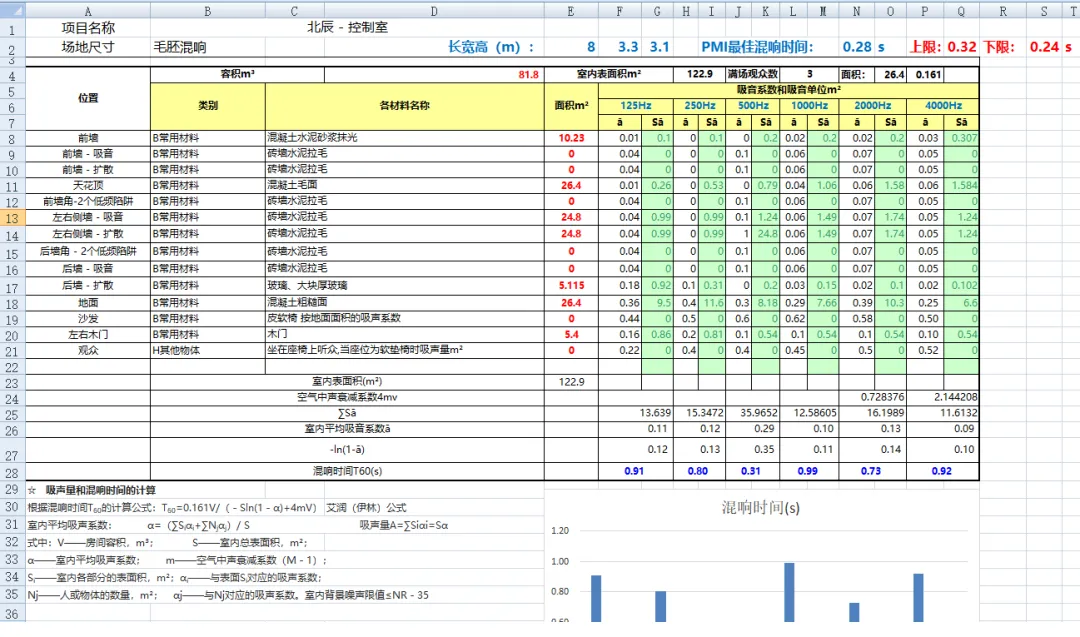Click the red area value '10.23'

pyautogui.click(x=571, y=138)
